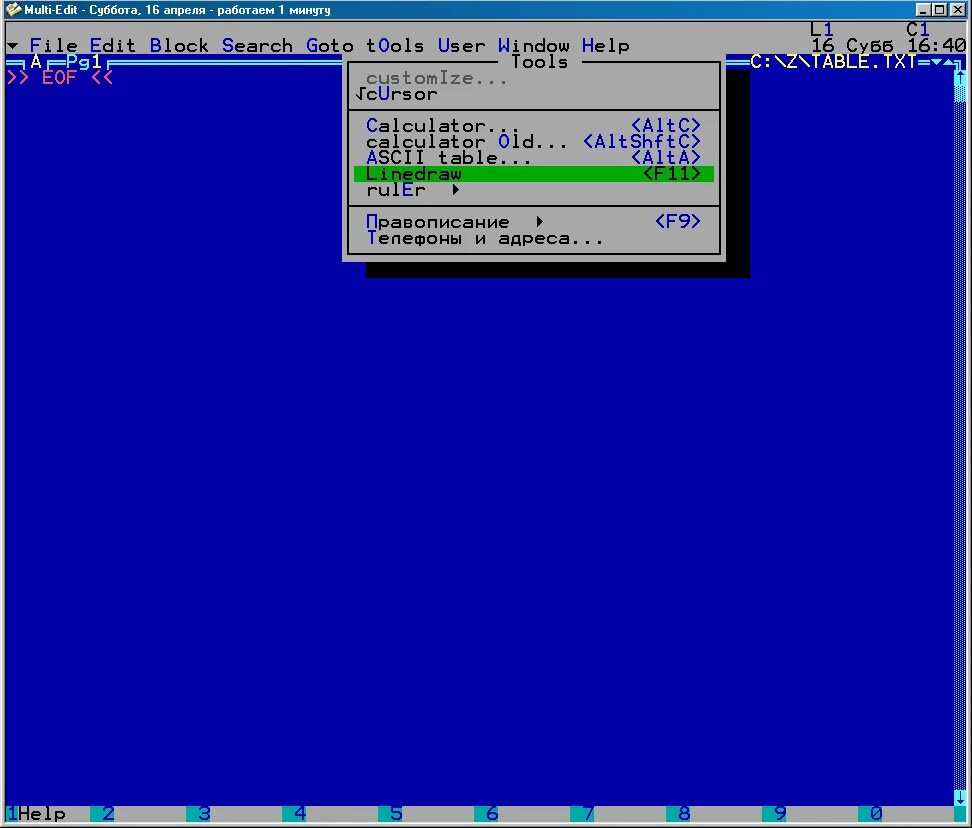Maximize the Multi-Edit window
Screen dimensions: 972x828
point(940,10)
